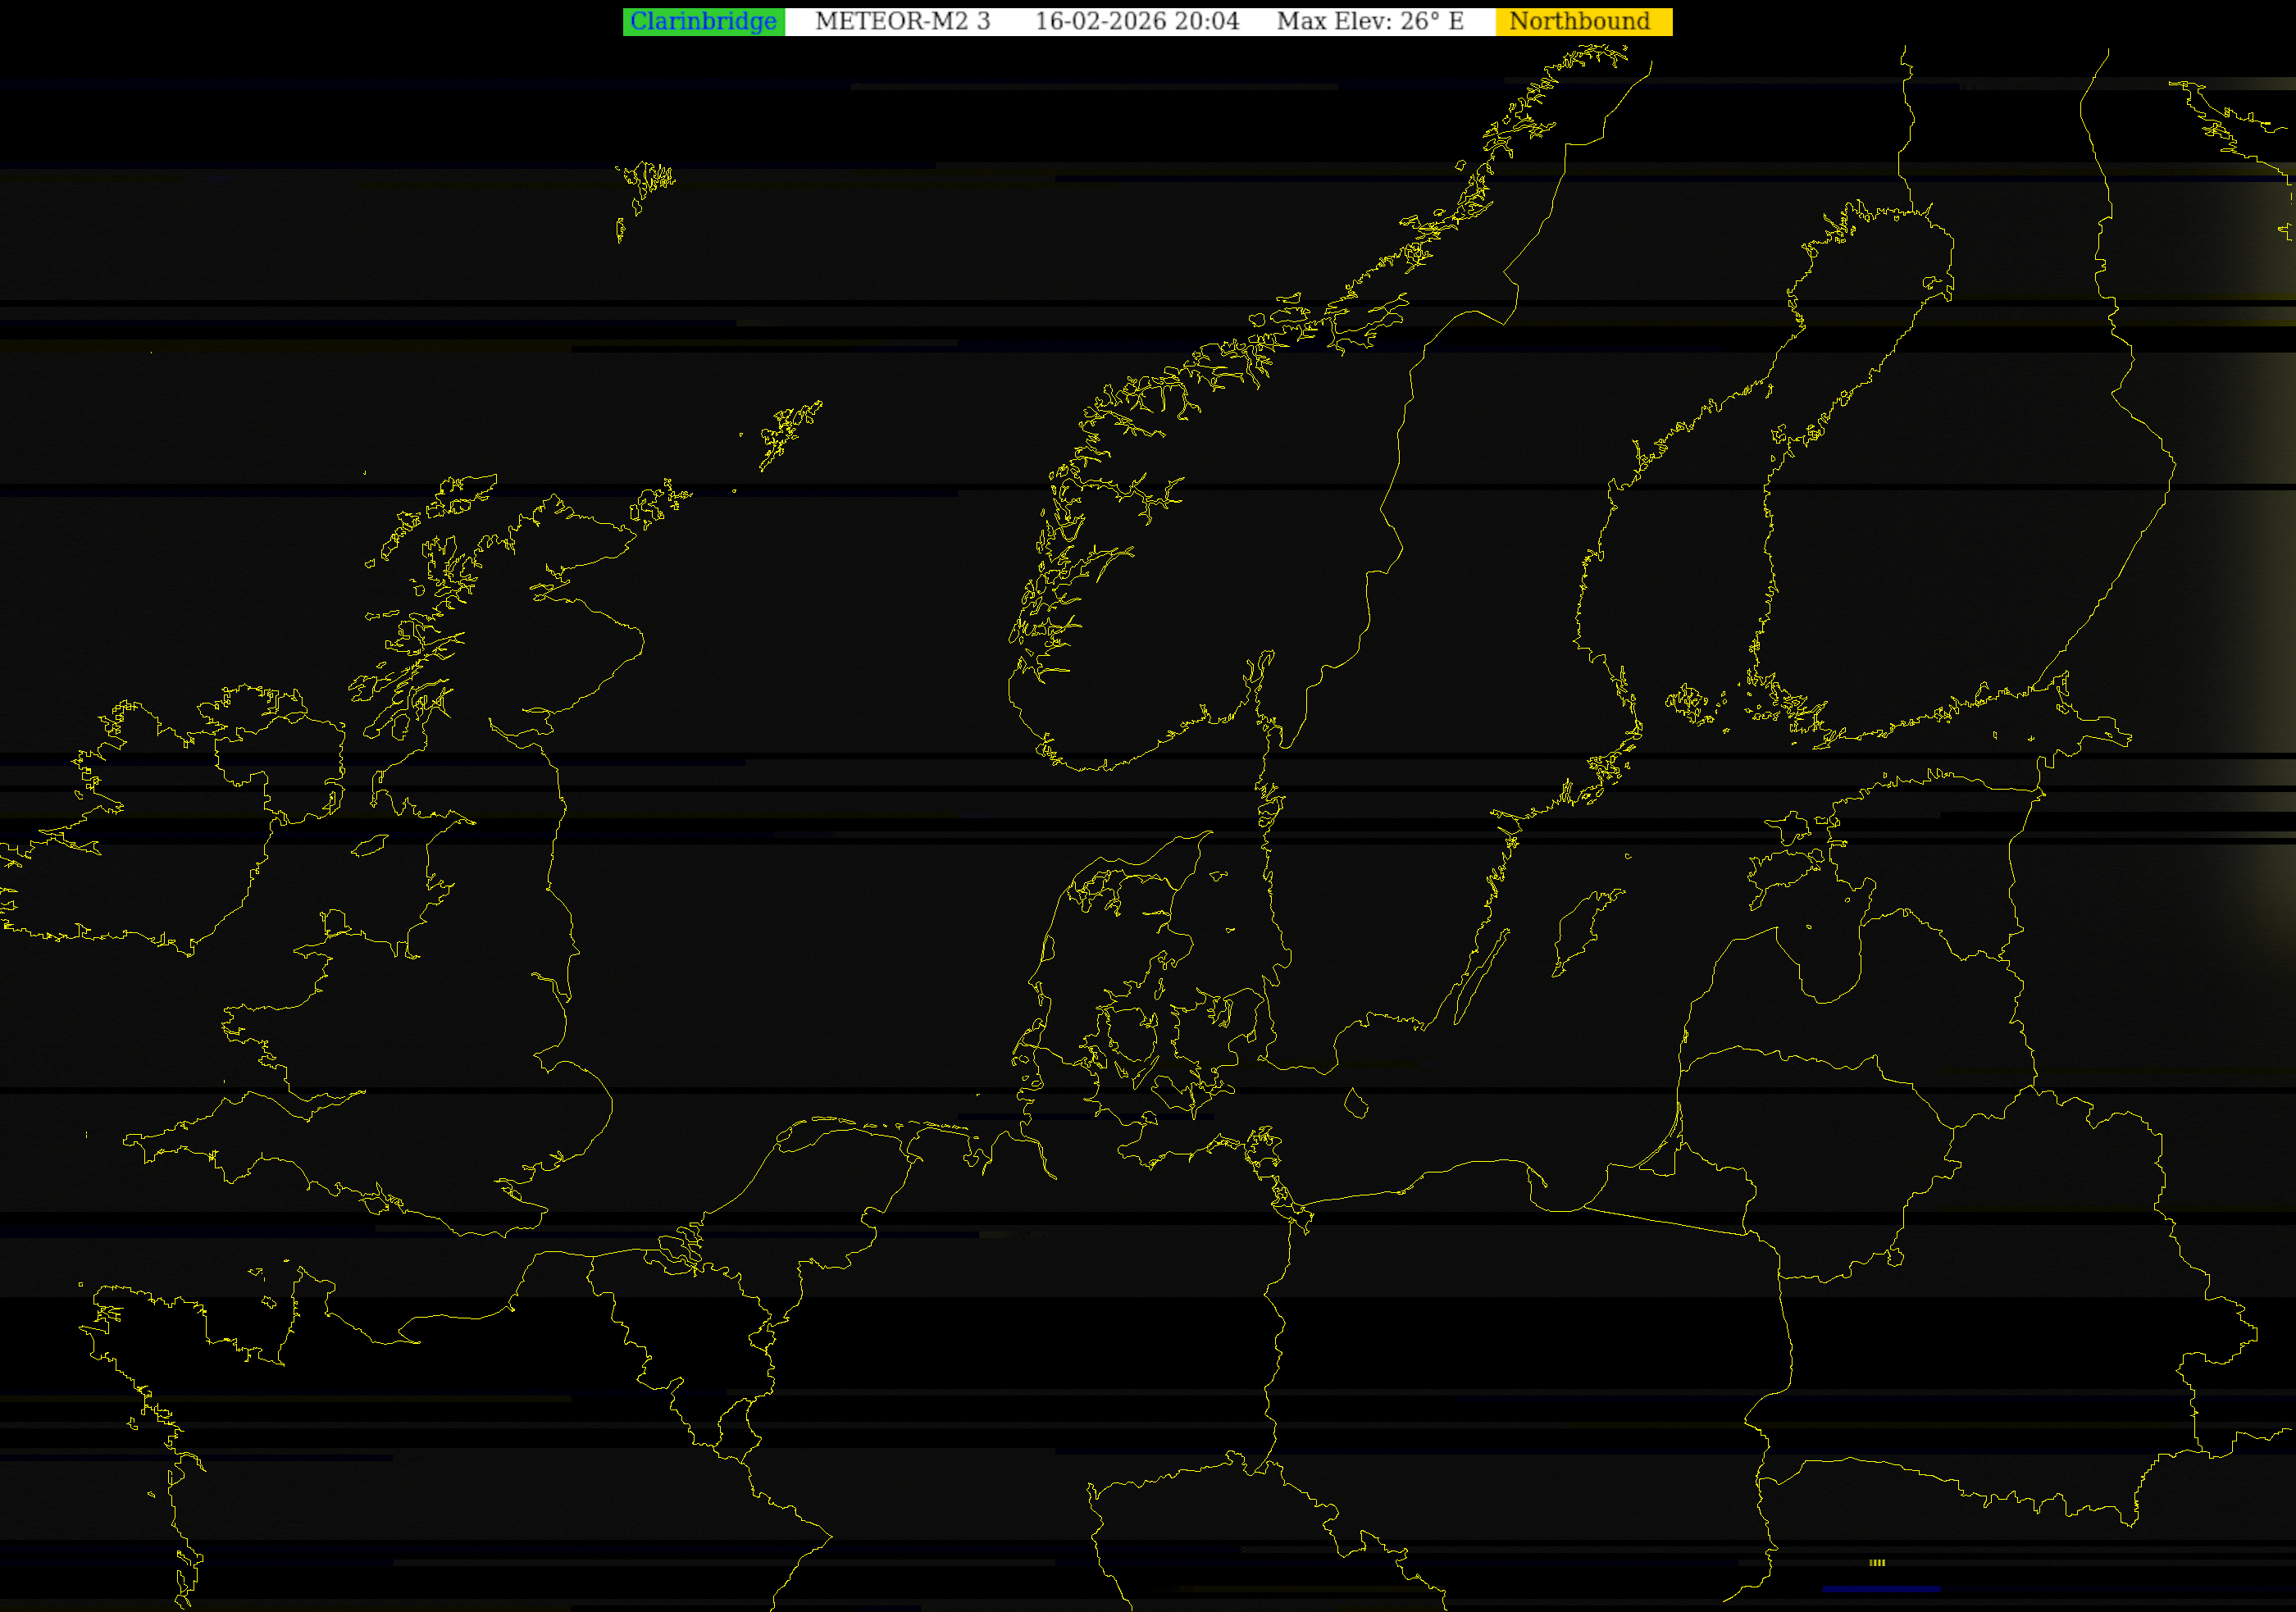Click the METEOR-M2 3 satellite name
Viewport: 2296px width, 1612px height.
point(902,21)
